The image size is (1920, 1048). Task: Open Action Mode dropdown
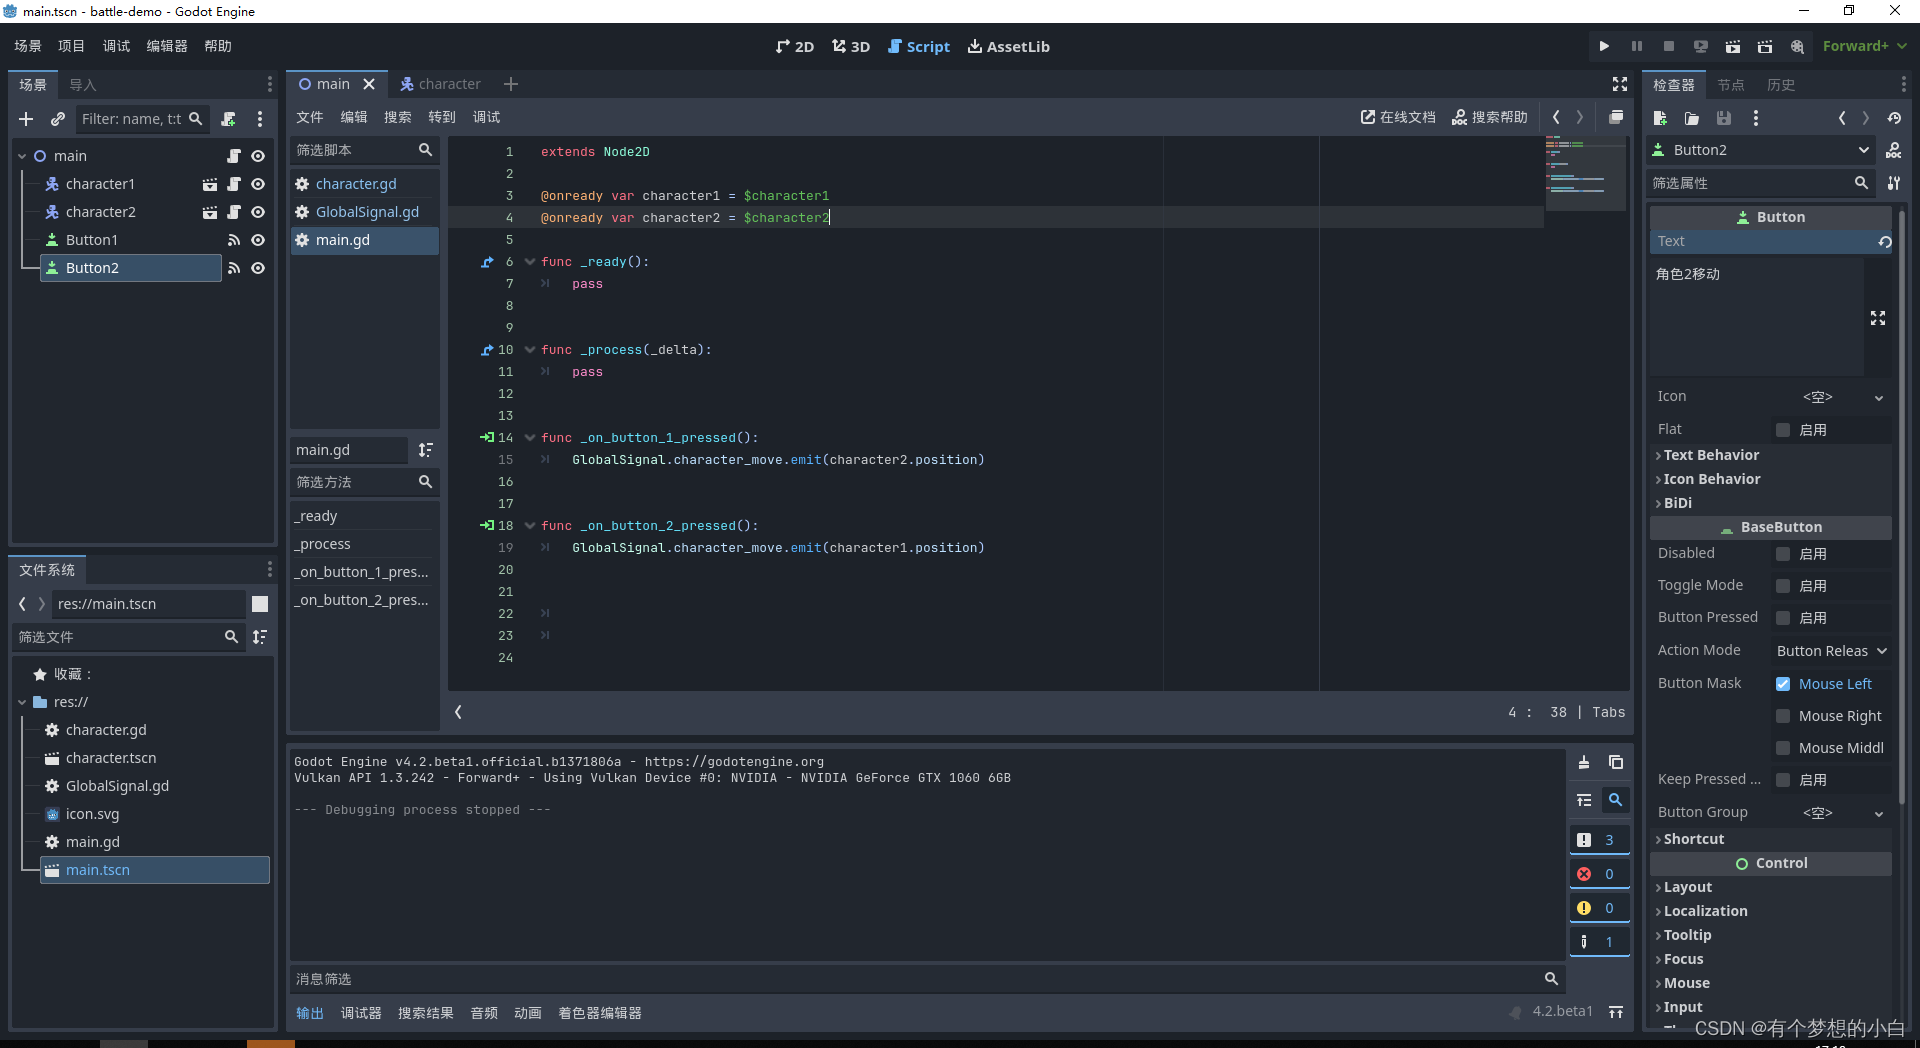1831,651
